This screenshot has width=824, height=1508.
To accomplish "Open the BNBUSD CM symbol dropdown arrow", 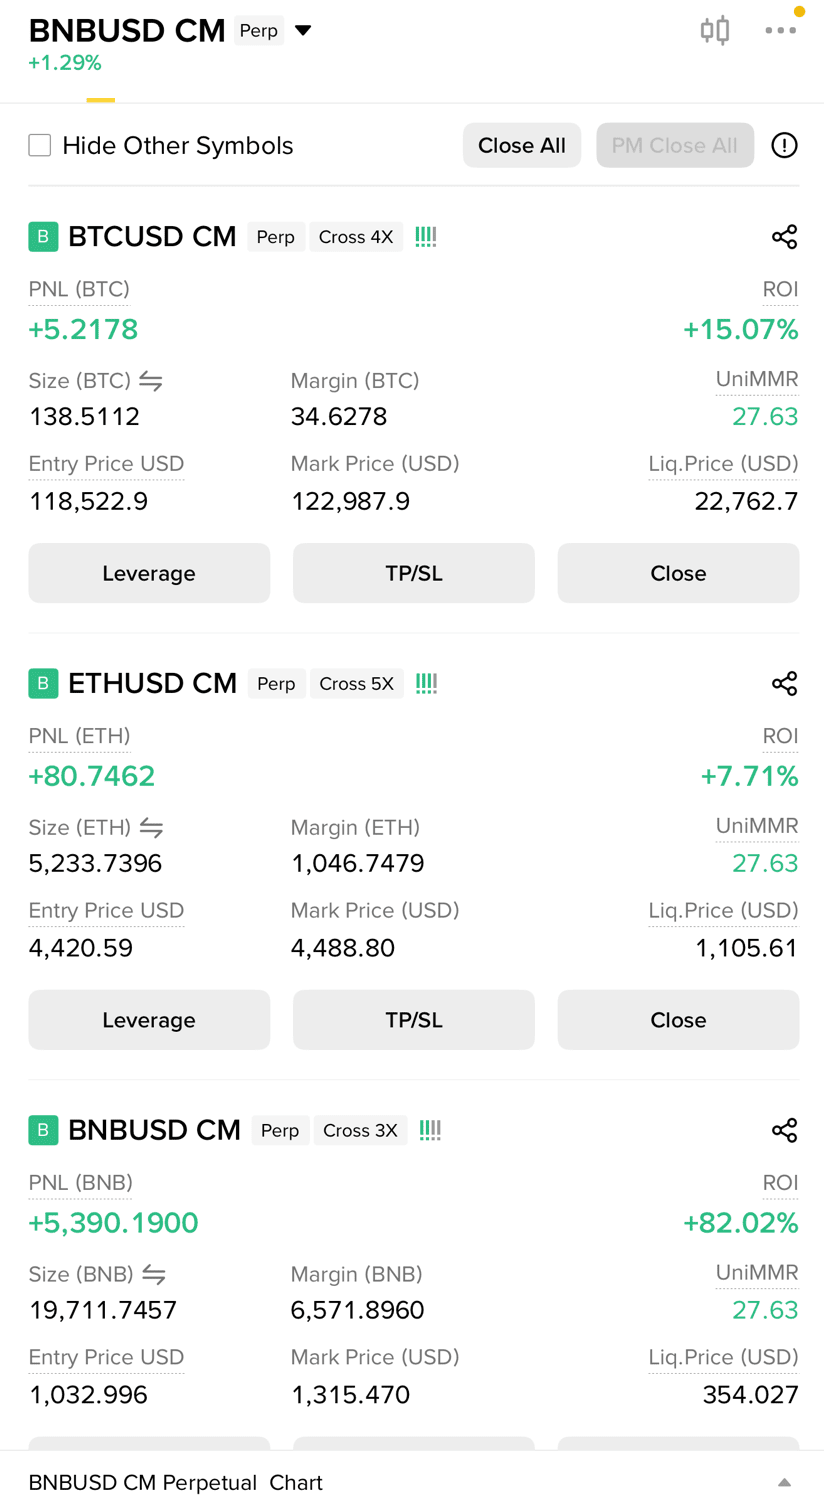I will tap(303, 31).
